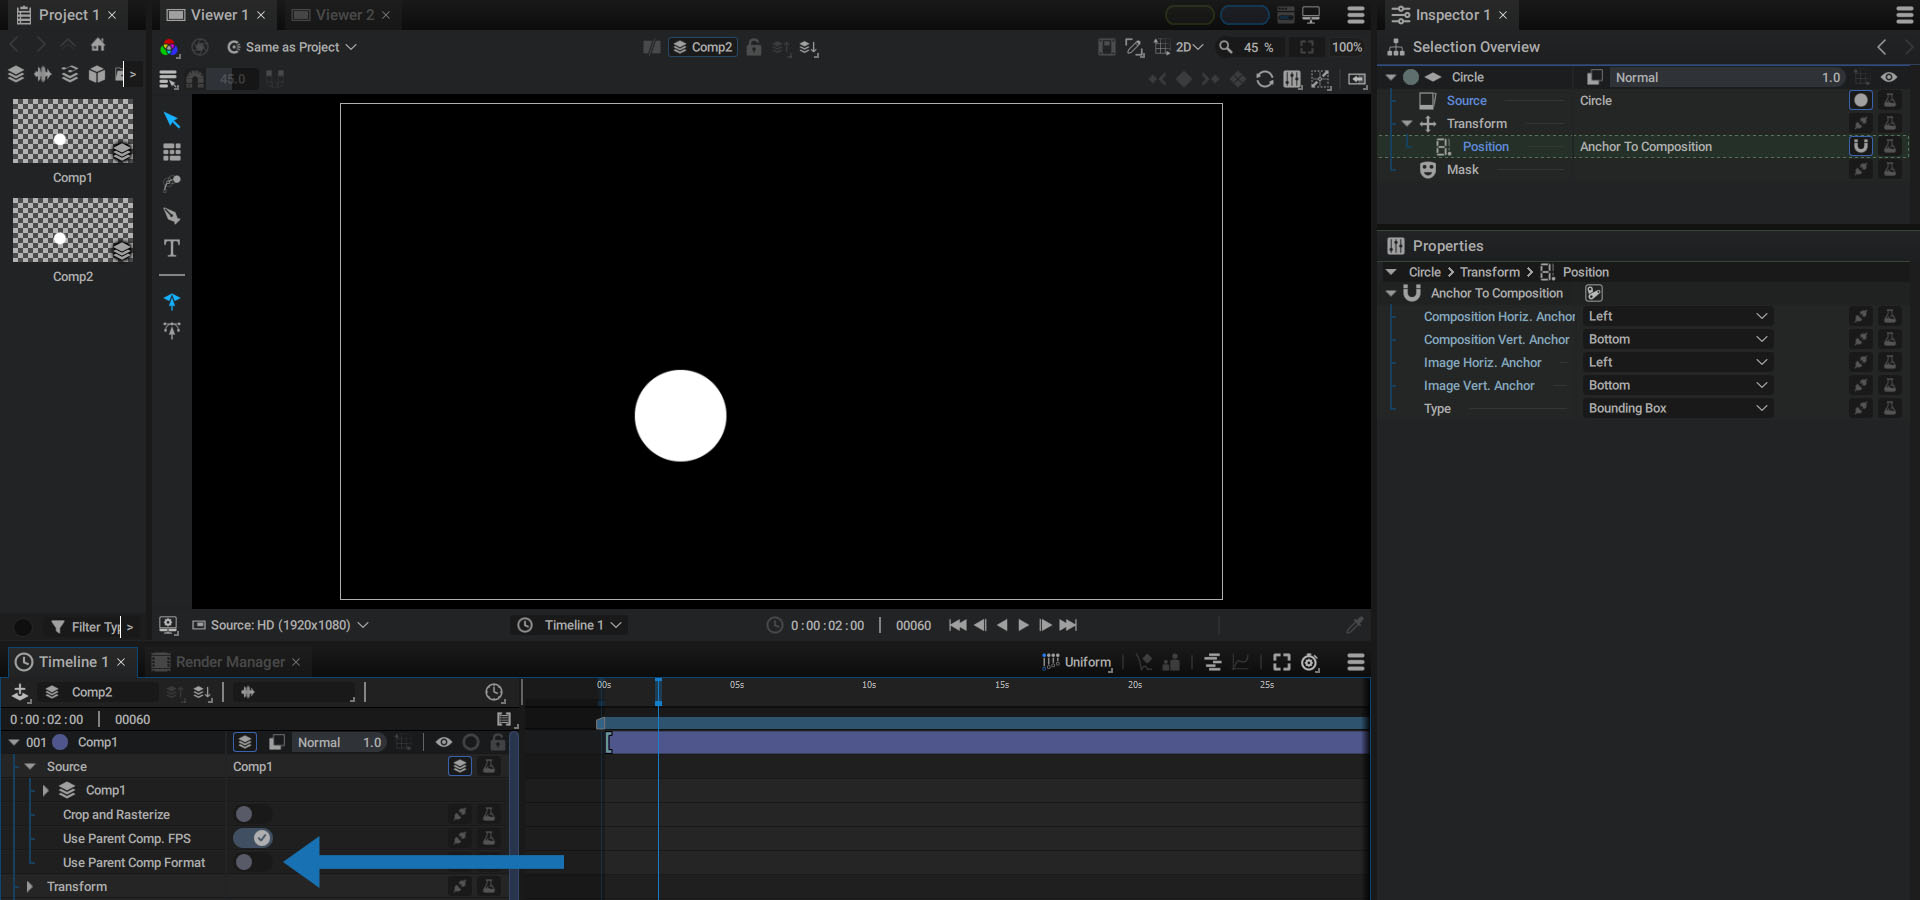Click the home icon in Project panel
This screenshot has height=900, width=1920.
click(98, 45)
